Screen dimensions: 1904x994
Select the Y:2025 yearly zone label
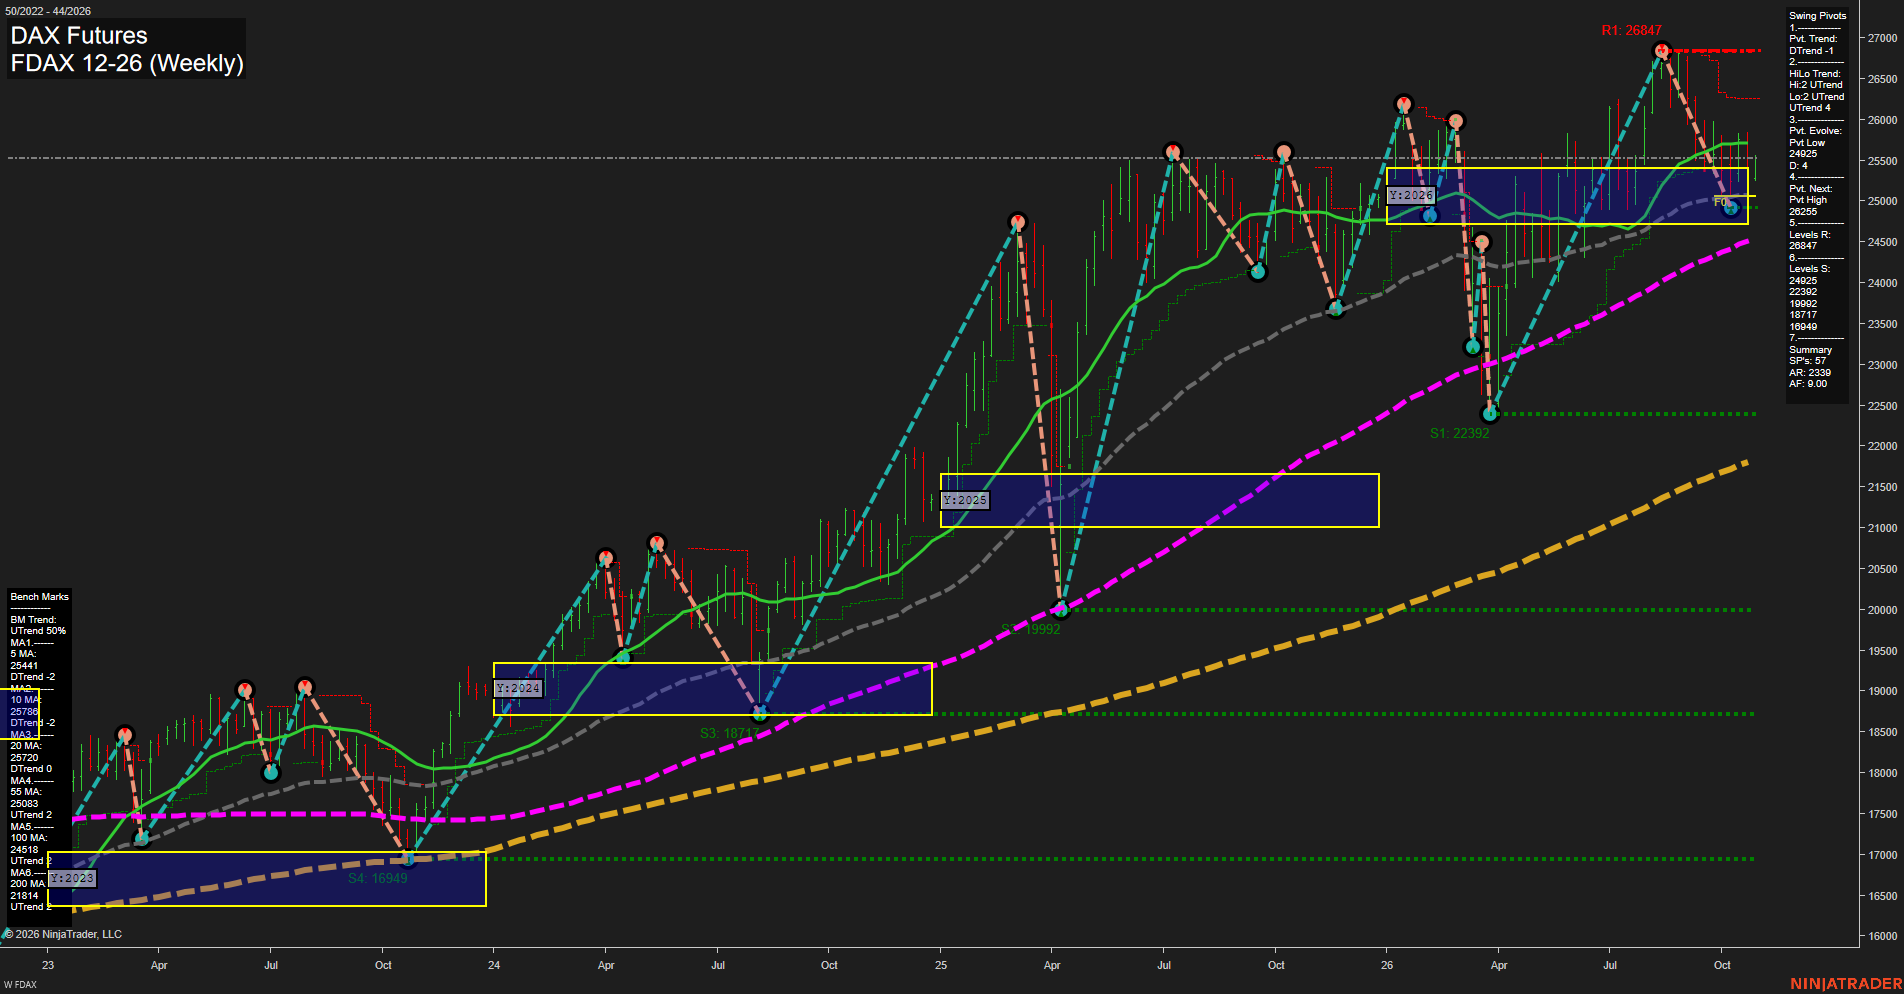(x=965, y=500)
